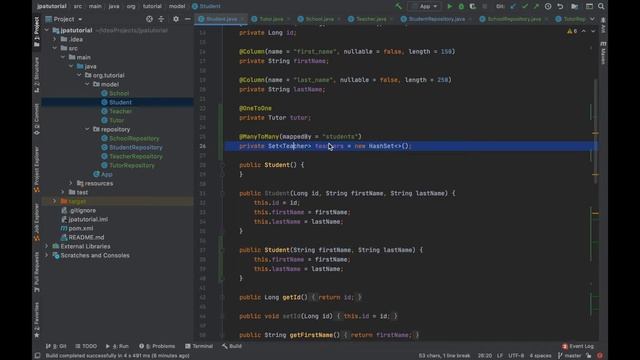Toggle the Pull Requests side tool window

37,272
